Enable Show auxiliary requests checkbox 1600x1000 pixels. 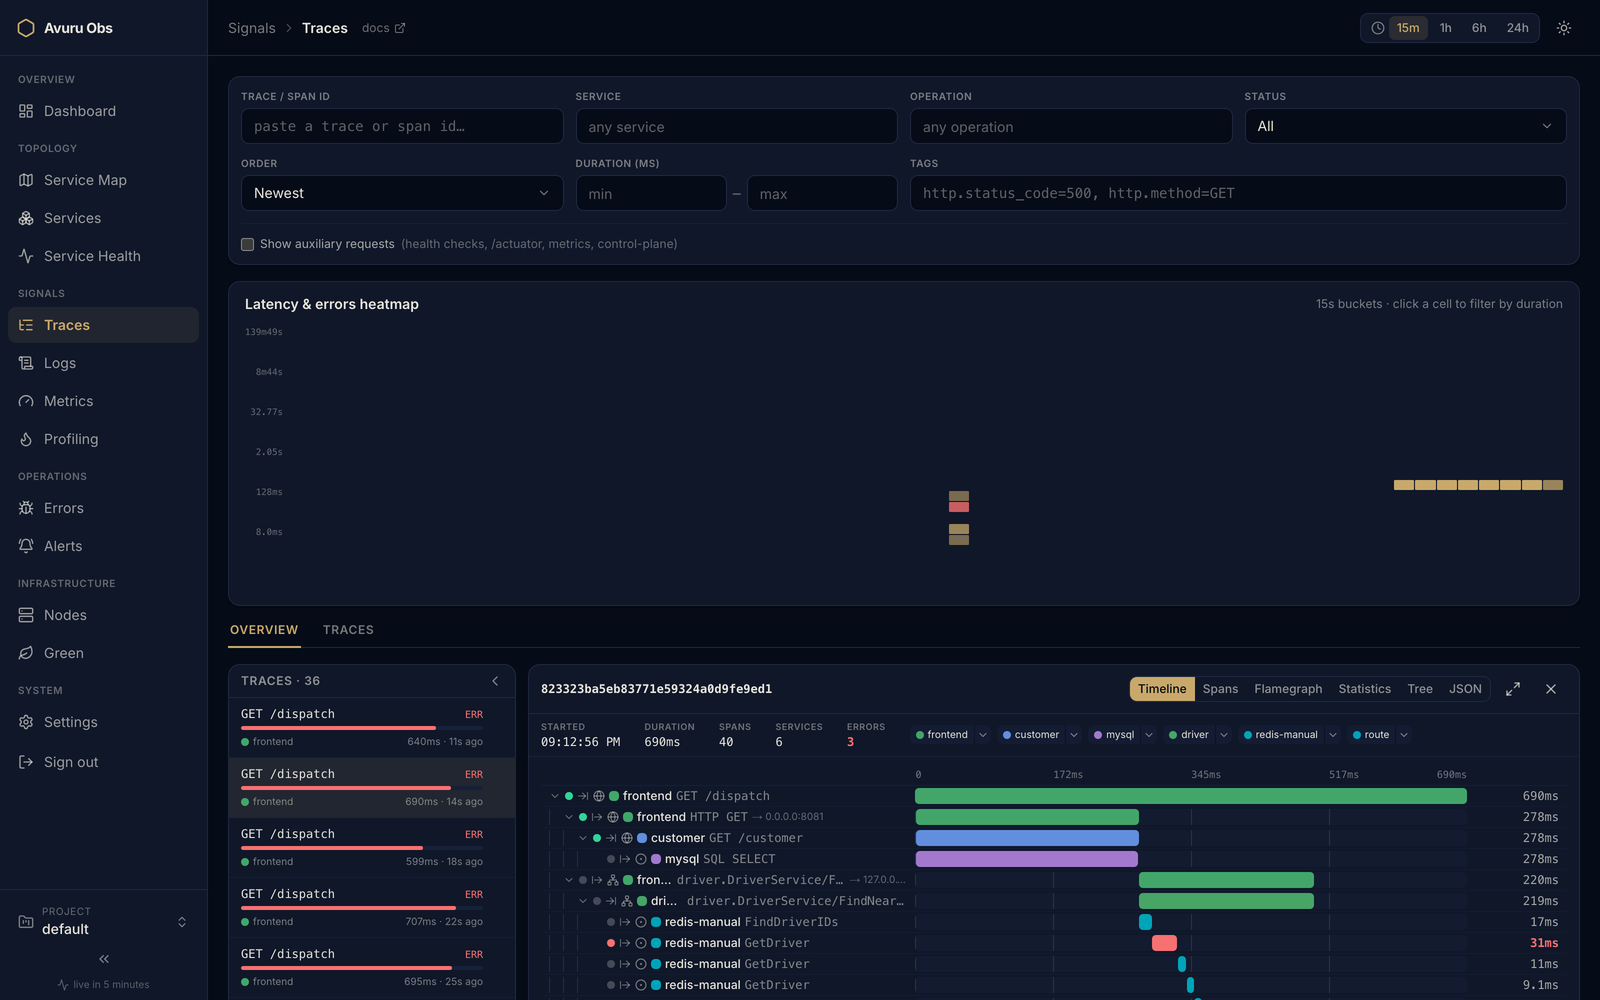(x=247, y=244)
